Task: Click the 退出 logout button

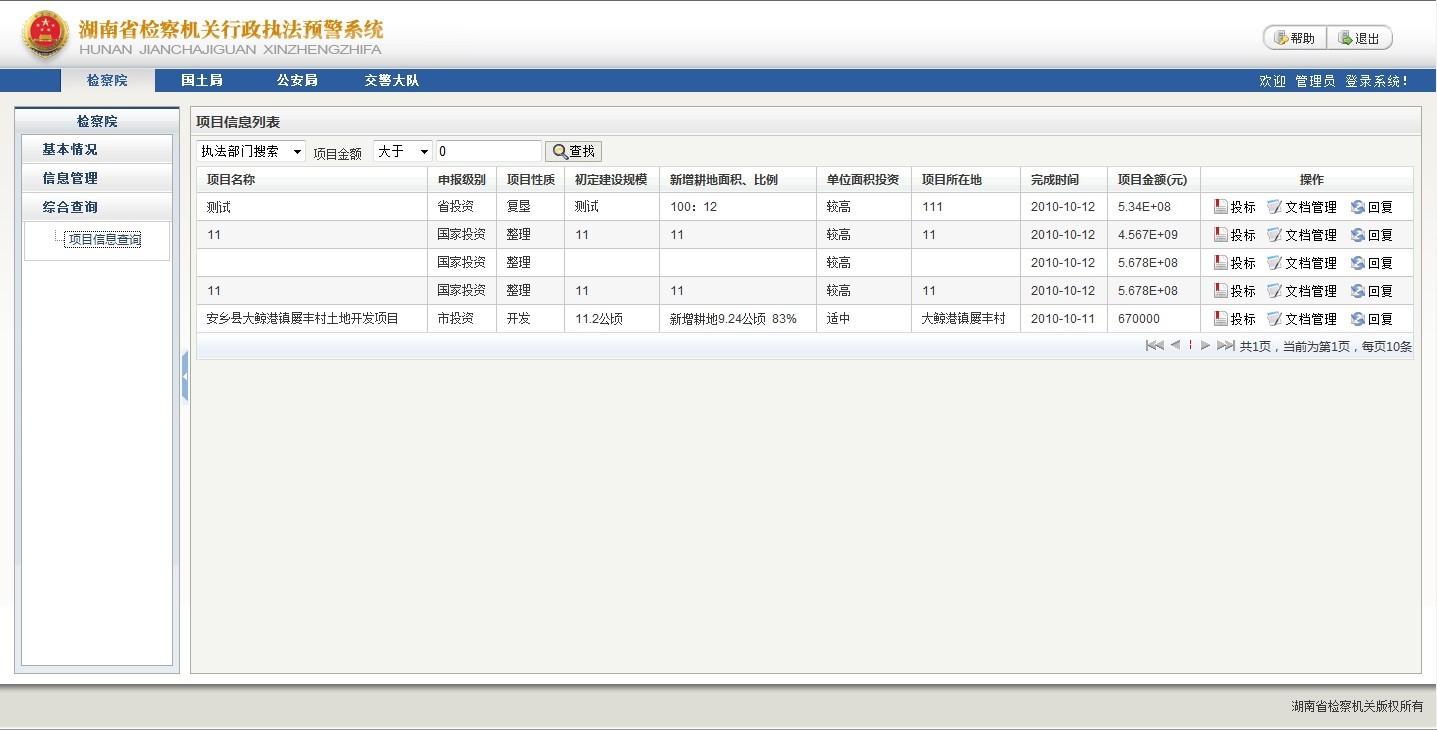Action: point(1359,38)
